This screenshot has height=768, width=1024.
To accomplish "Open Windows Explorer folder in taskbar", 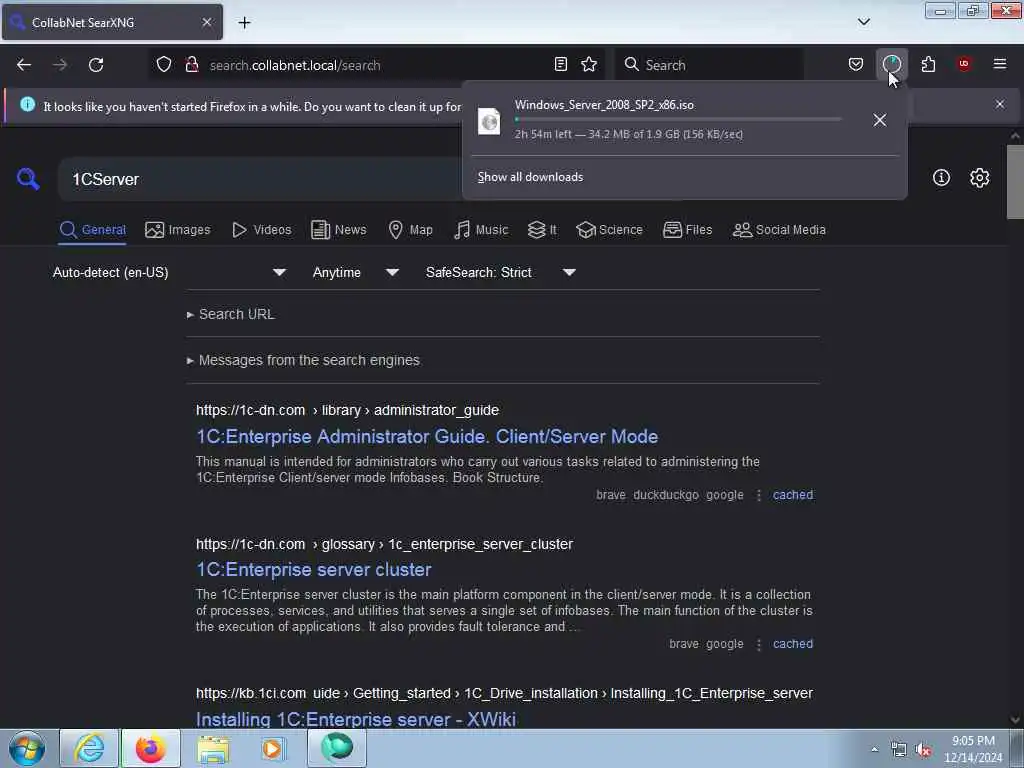I will (213, 748).
